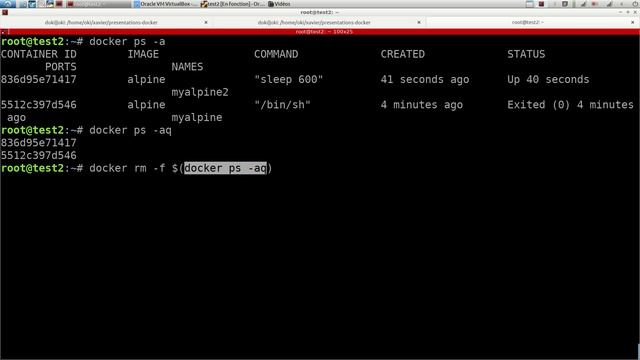
Task: Click the "Up 40 seconds" status text
Action: (548, 80)
